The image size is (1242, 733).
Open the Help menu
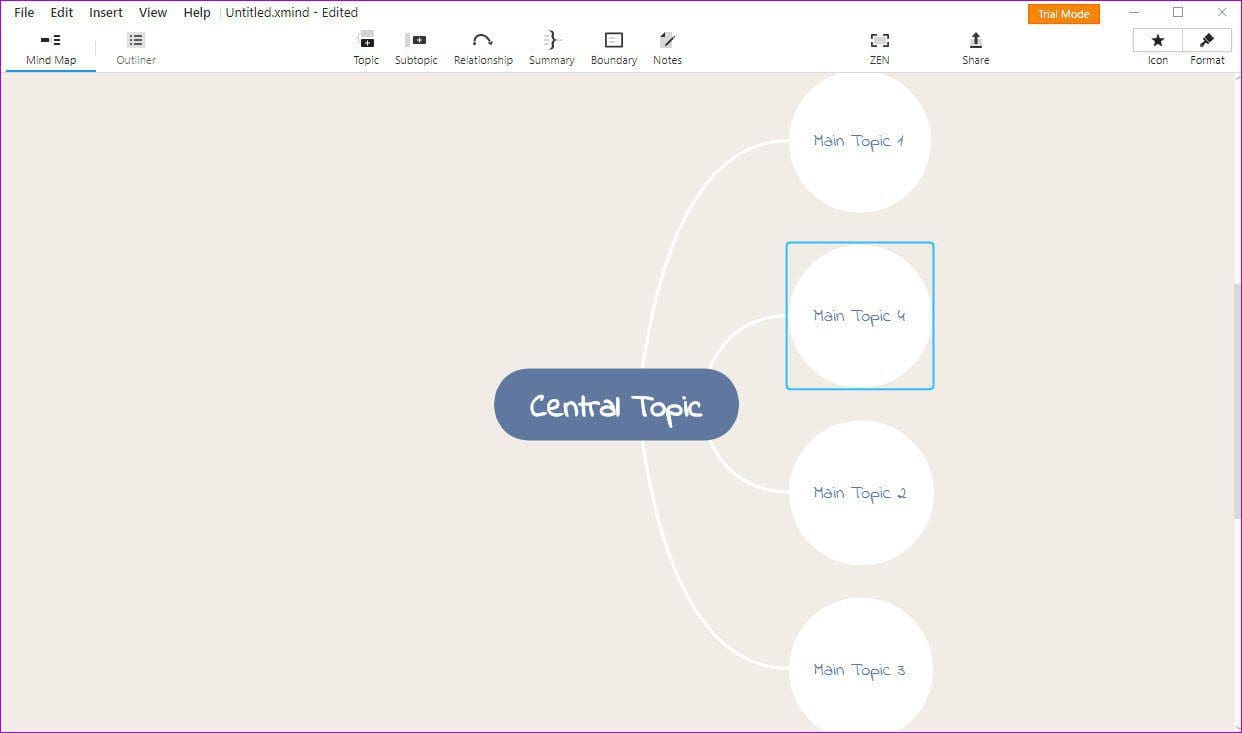click(x=197, y=13)
